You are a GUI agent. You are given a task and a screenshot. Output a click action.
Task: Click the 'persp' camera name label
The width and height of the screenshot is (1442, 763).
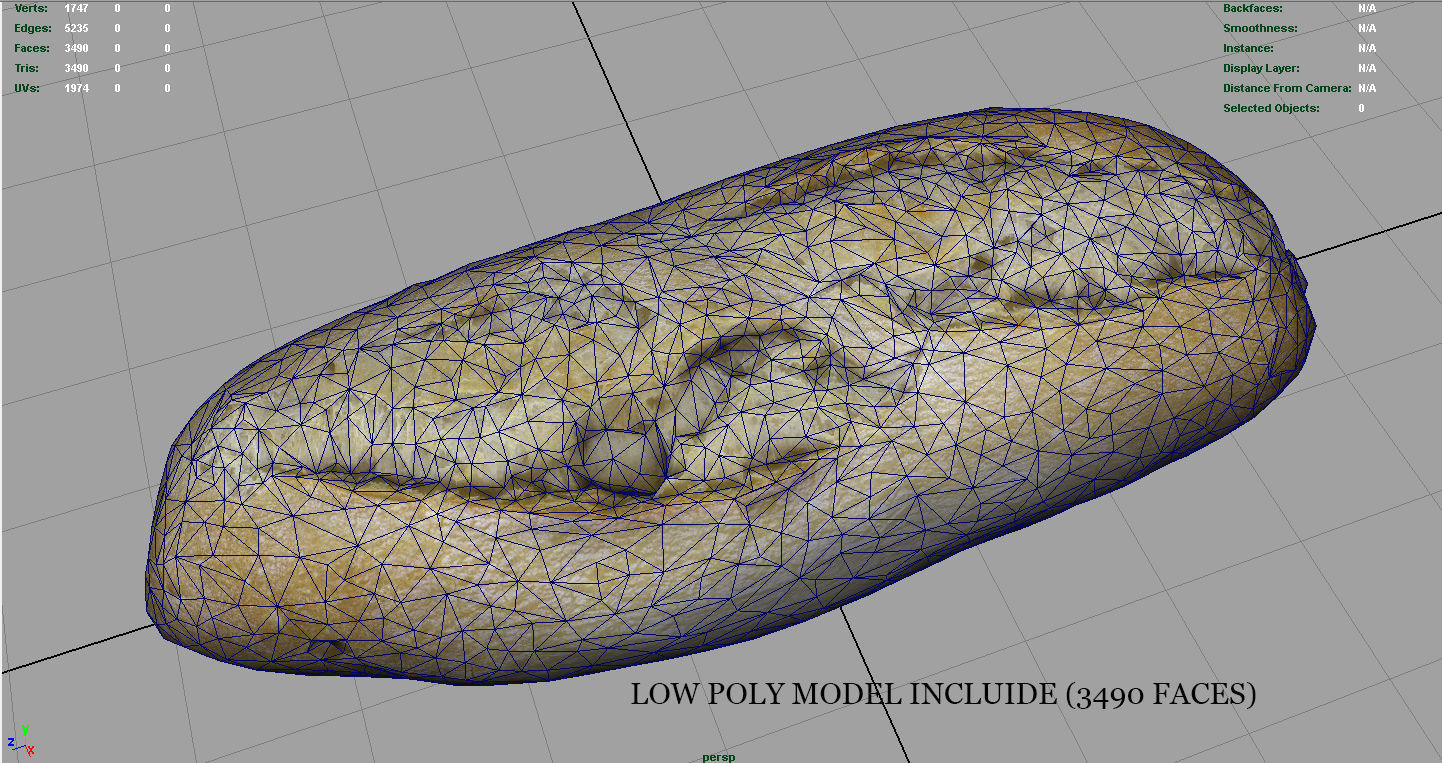718,757
